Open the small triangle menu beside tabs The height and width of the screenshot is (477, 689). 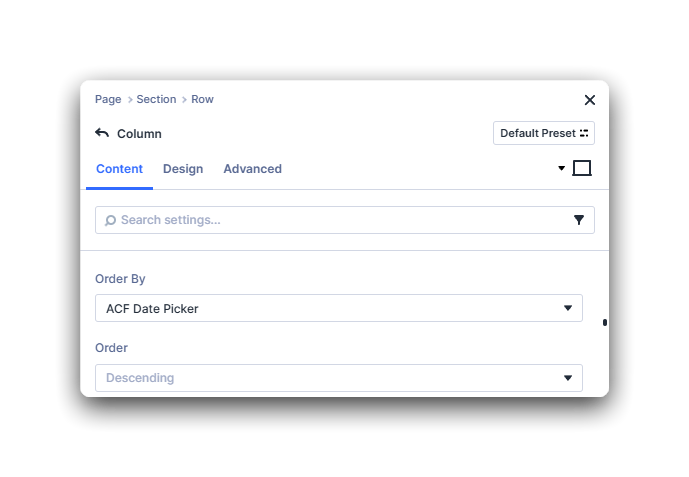562,169
